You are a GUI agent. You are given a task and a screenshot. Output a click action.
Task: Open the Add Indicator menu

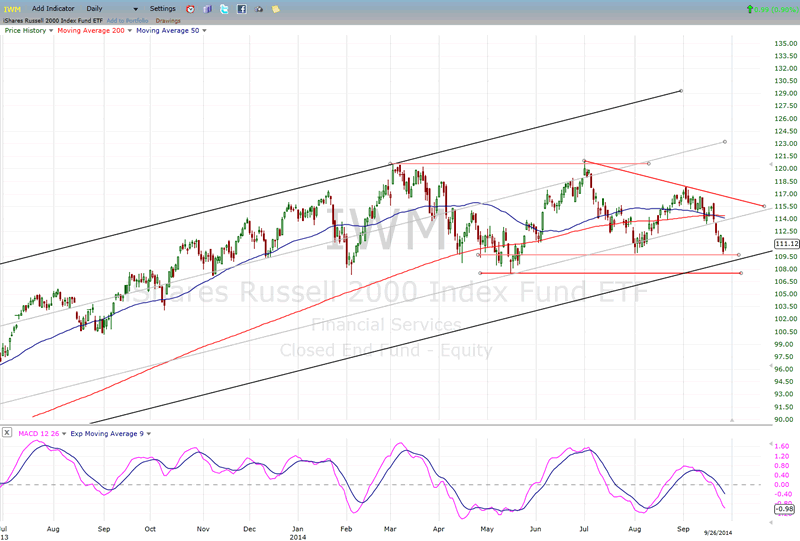[53, 9]
